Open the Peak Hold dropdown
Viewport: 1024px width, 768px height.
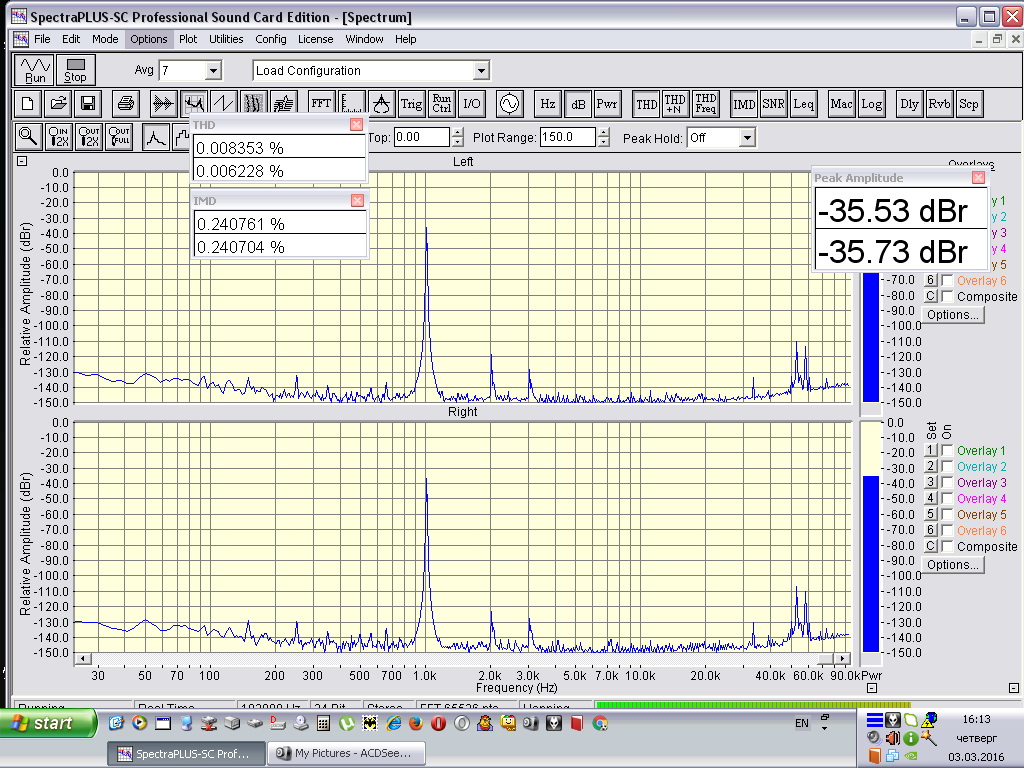tap(747, 138)
